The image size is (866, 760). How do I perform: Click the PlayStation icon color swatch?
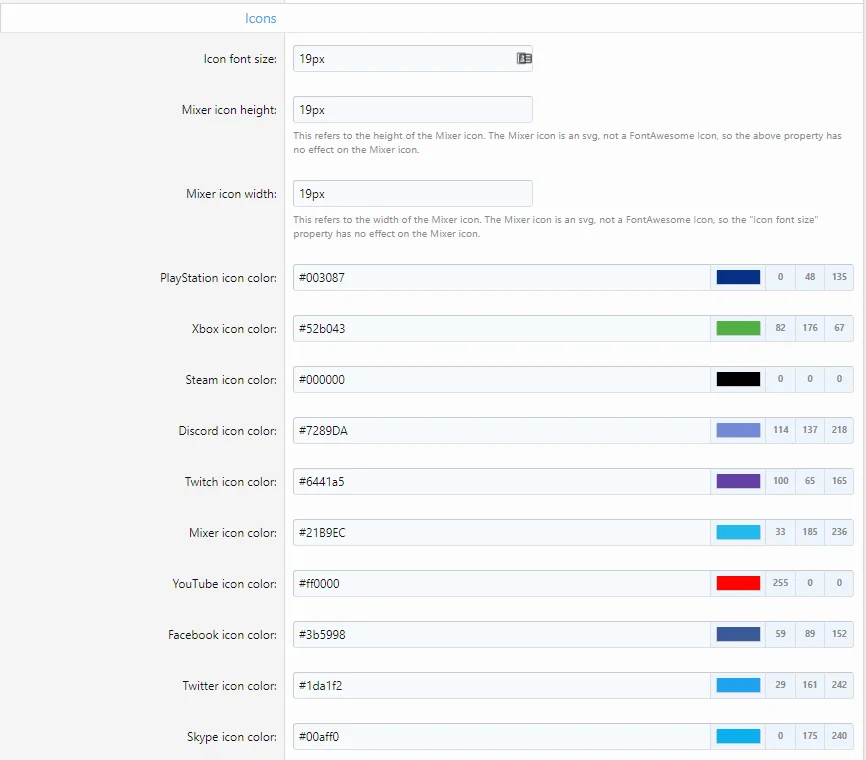[738, 278]
